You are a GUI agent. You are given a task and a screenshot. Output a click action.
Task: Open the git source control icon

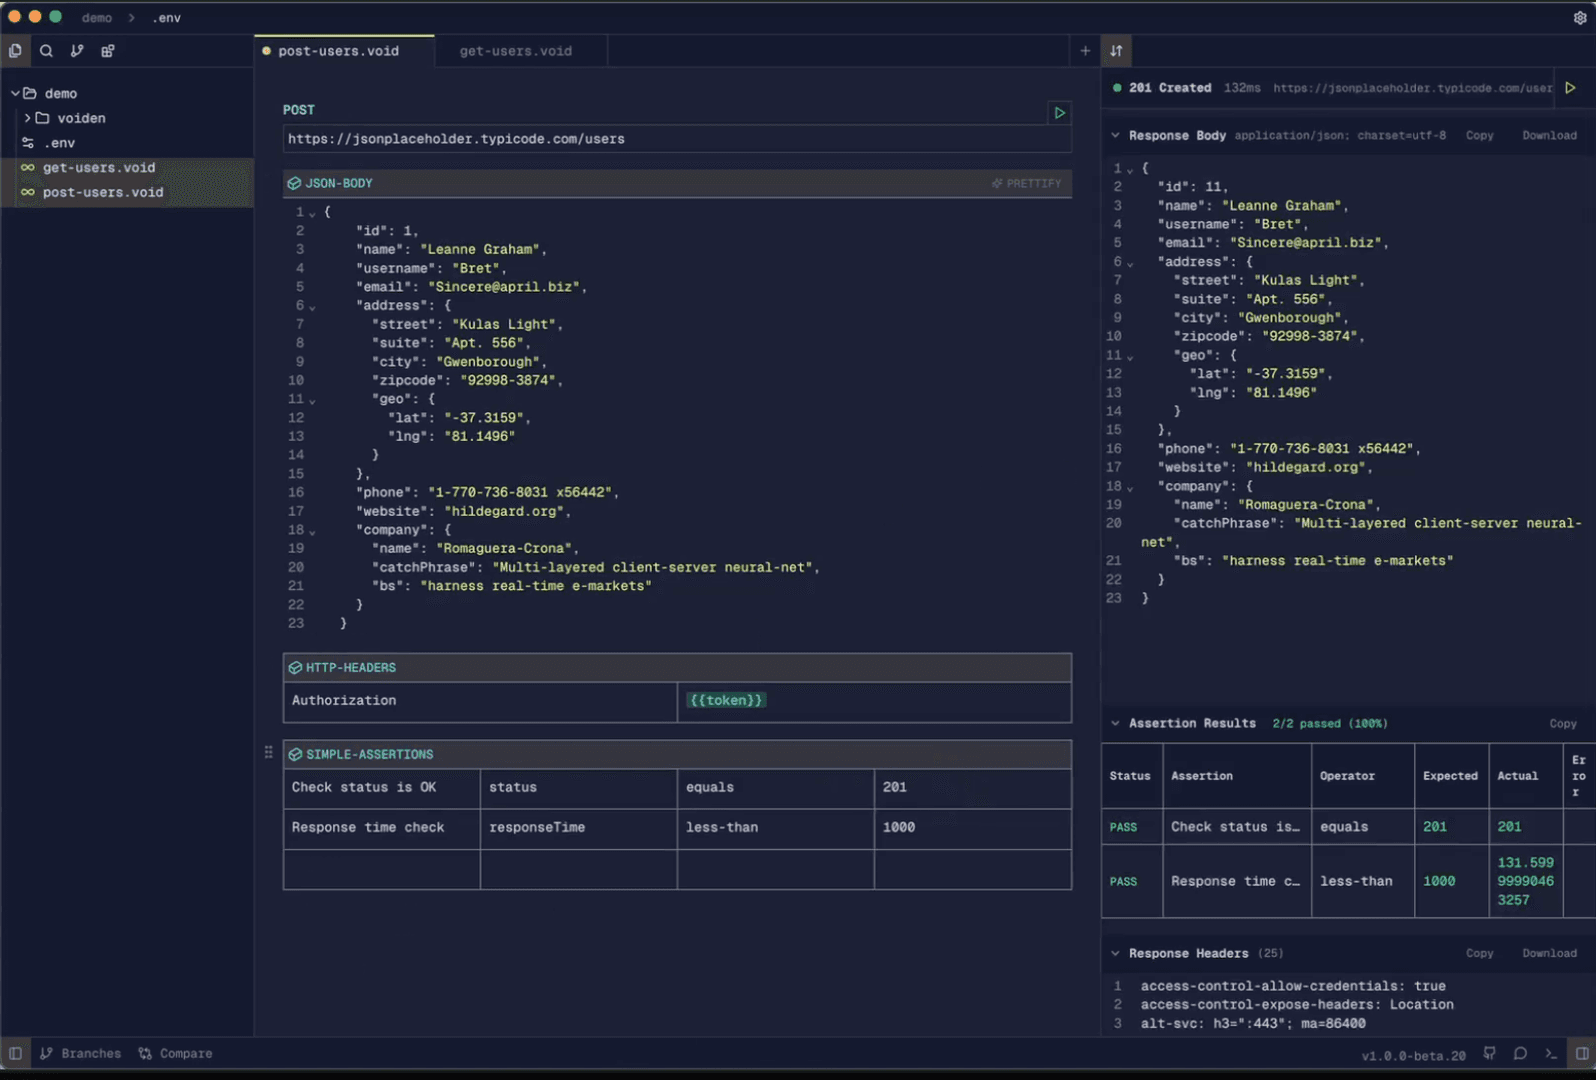click(77, 50)
